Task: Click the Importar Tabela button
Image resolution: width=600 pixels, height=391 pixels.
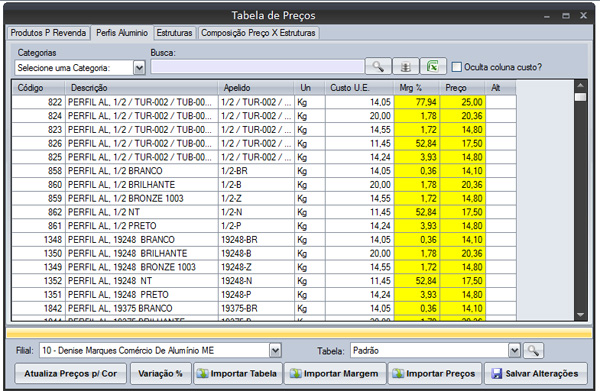Action: tap(238, 373)
